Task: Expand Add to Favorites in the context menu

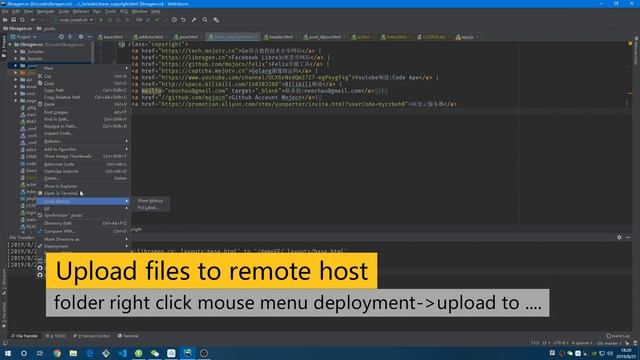Action: [x=83, y=149]
